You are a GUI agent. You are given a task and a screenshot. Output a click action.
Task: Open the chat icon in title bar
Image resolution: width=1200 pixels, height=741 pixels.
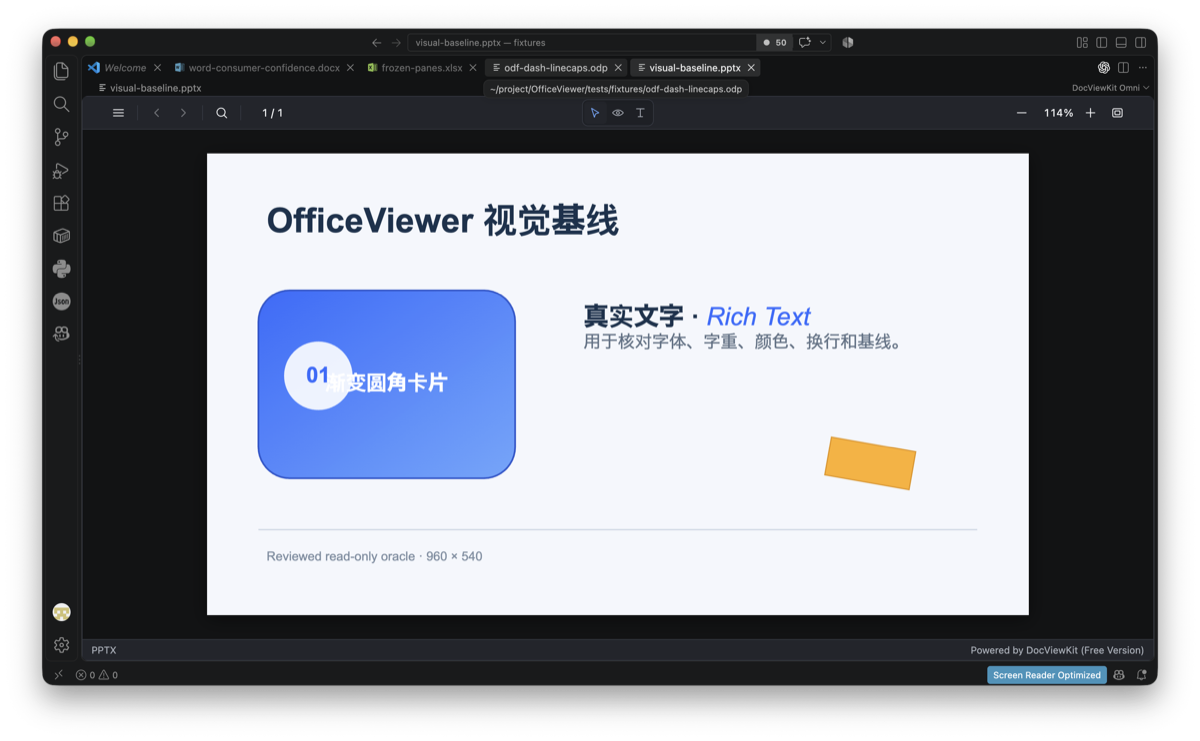click(805, 43)
